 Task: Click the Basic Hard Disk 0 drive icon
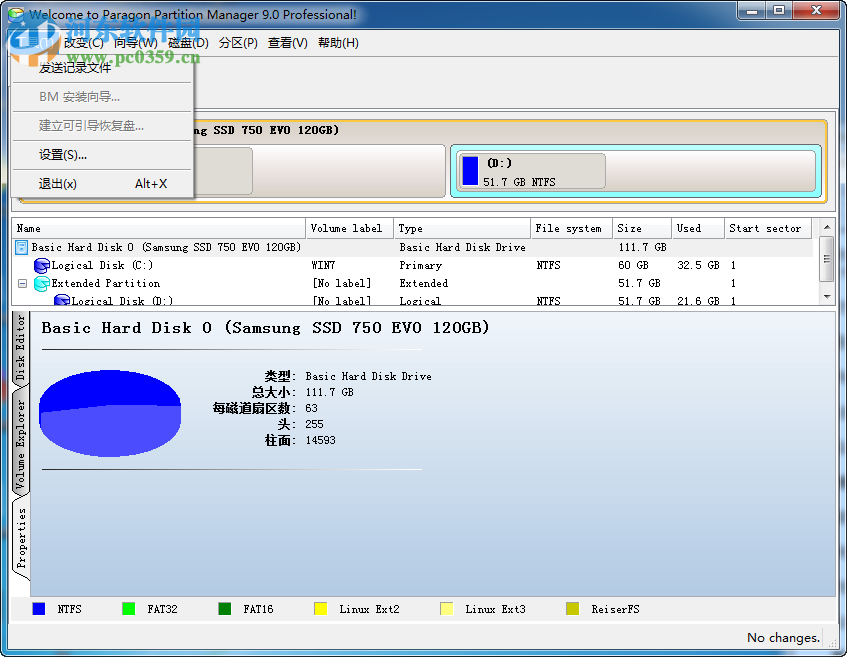[21, 247]
